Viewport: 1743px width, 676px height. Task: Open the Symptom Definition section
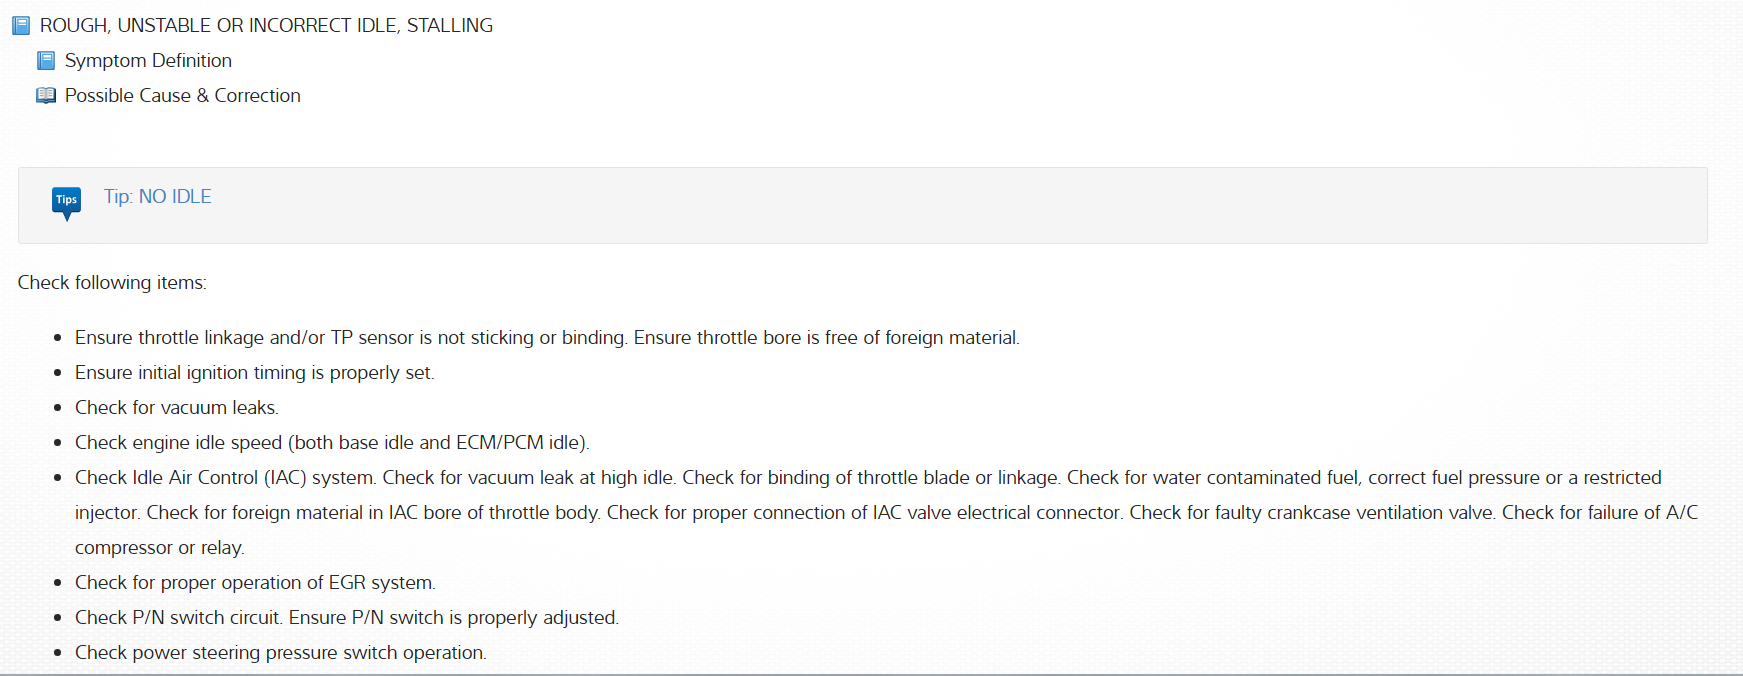tap(148, 61)
